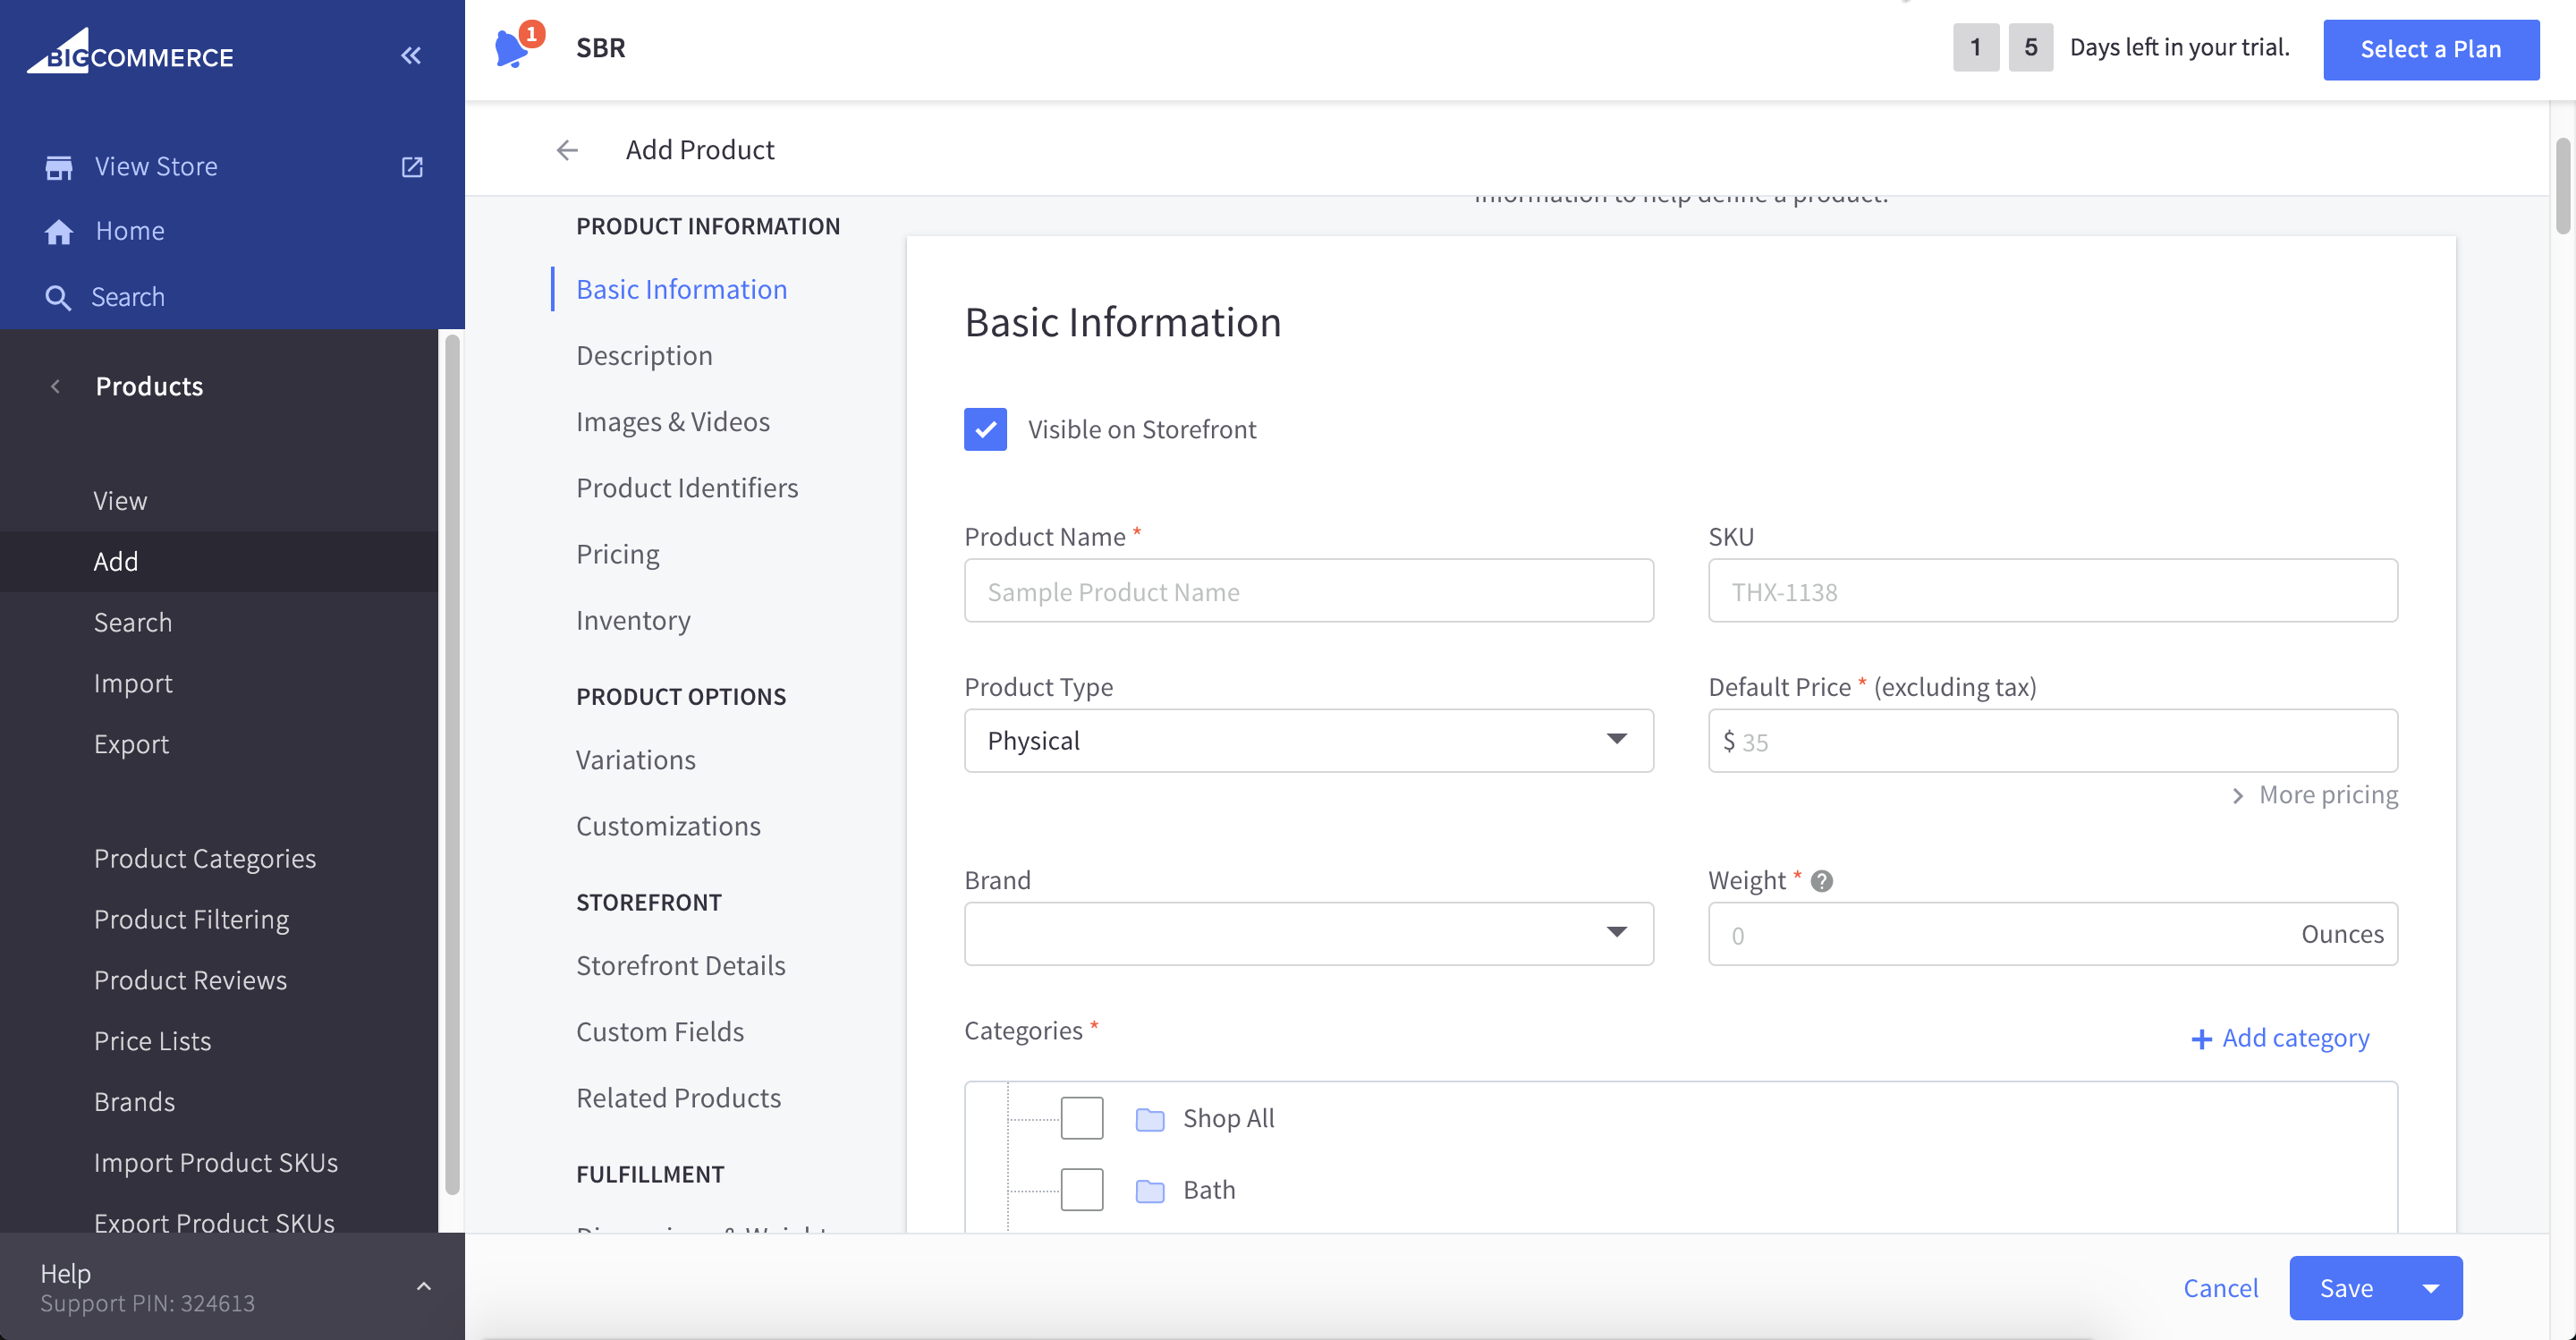Image resolution: width=2576 pixels, height=1340 pixels.
Task: Jump to Images & Videos section
Action: (x=673, y=421)
